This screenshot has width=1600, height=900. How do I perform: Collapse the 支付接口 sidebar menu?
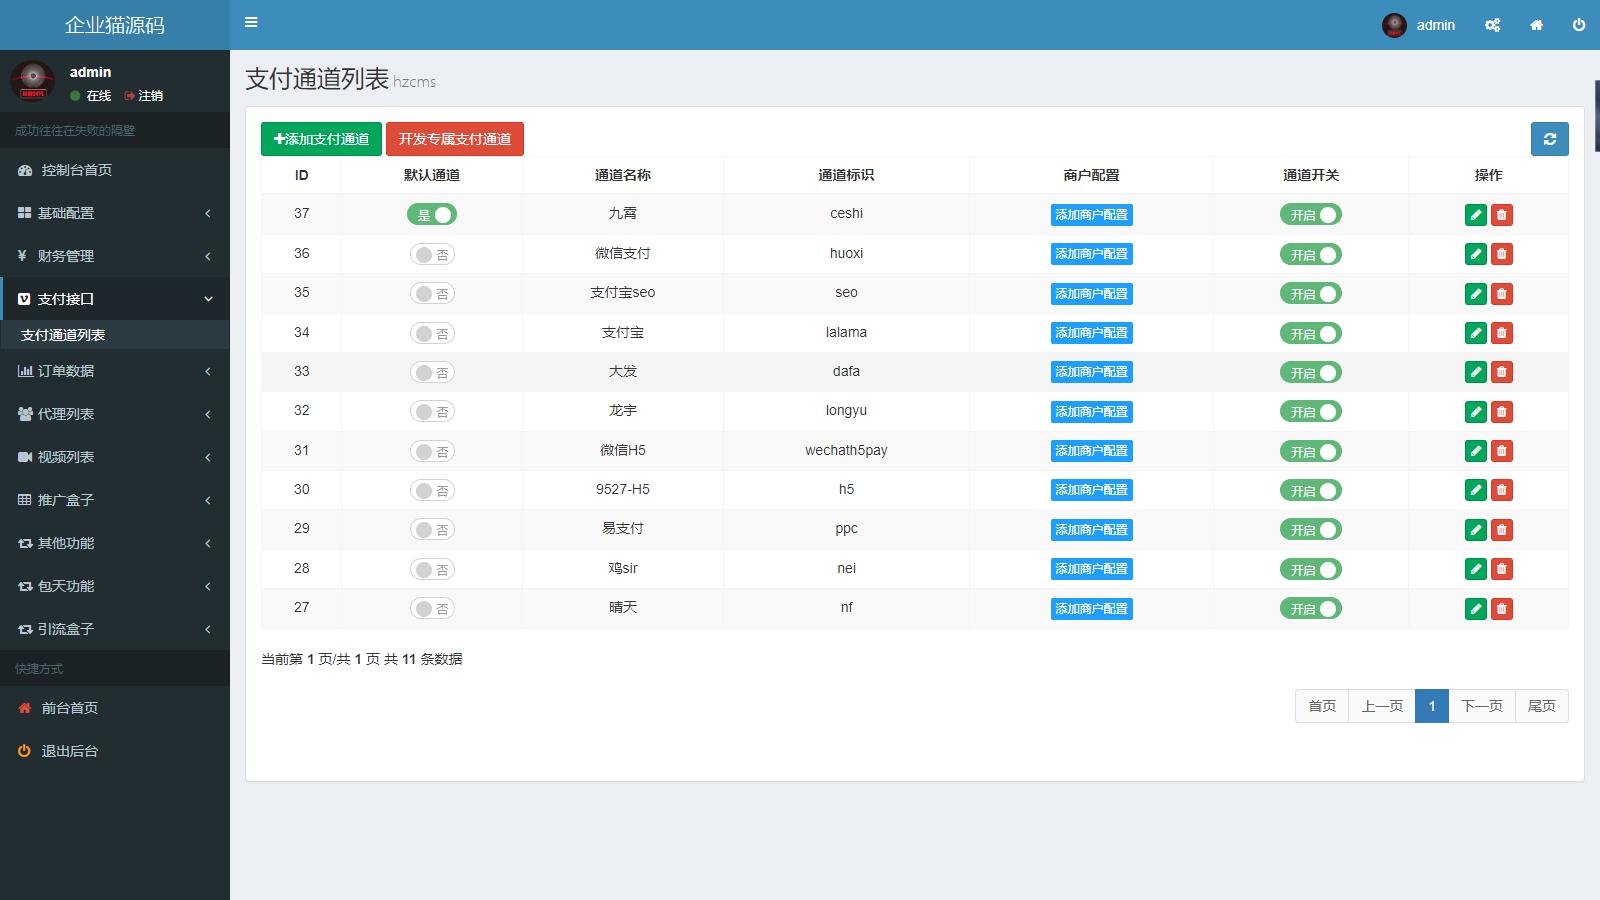[x=114, y=299]
